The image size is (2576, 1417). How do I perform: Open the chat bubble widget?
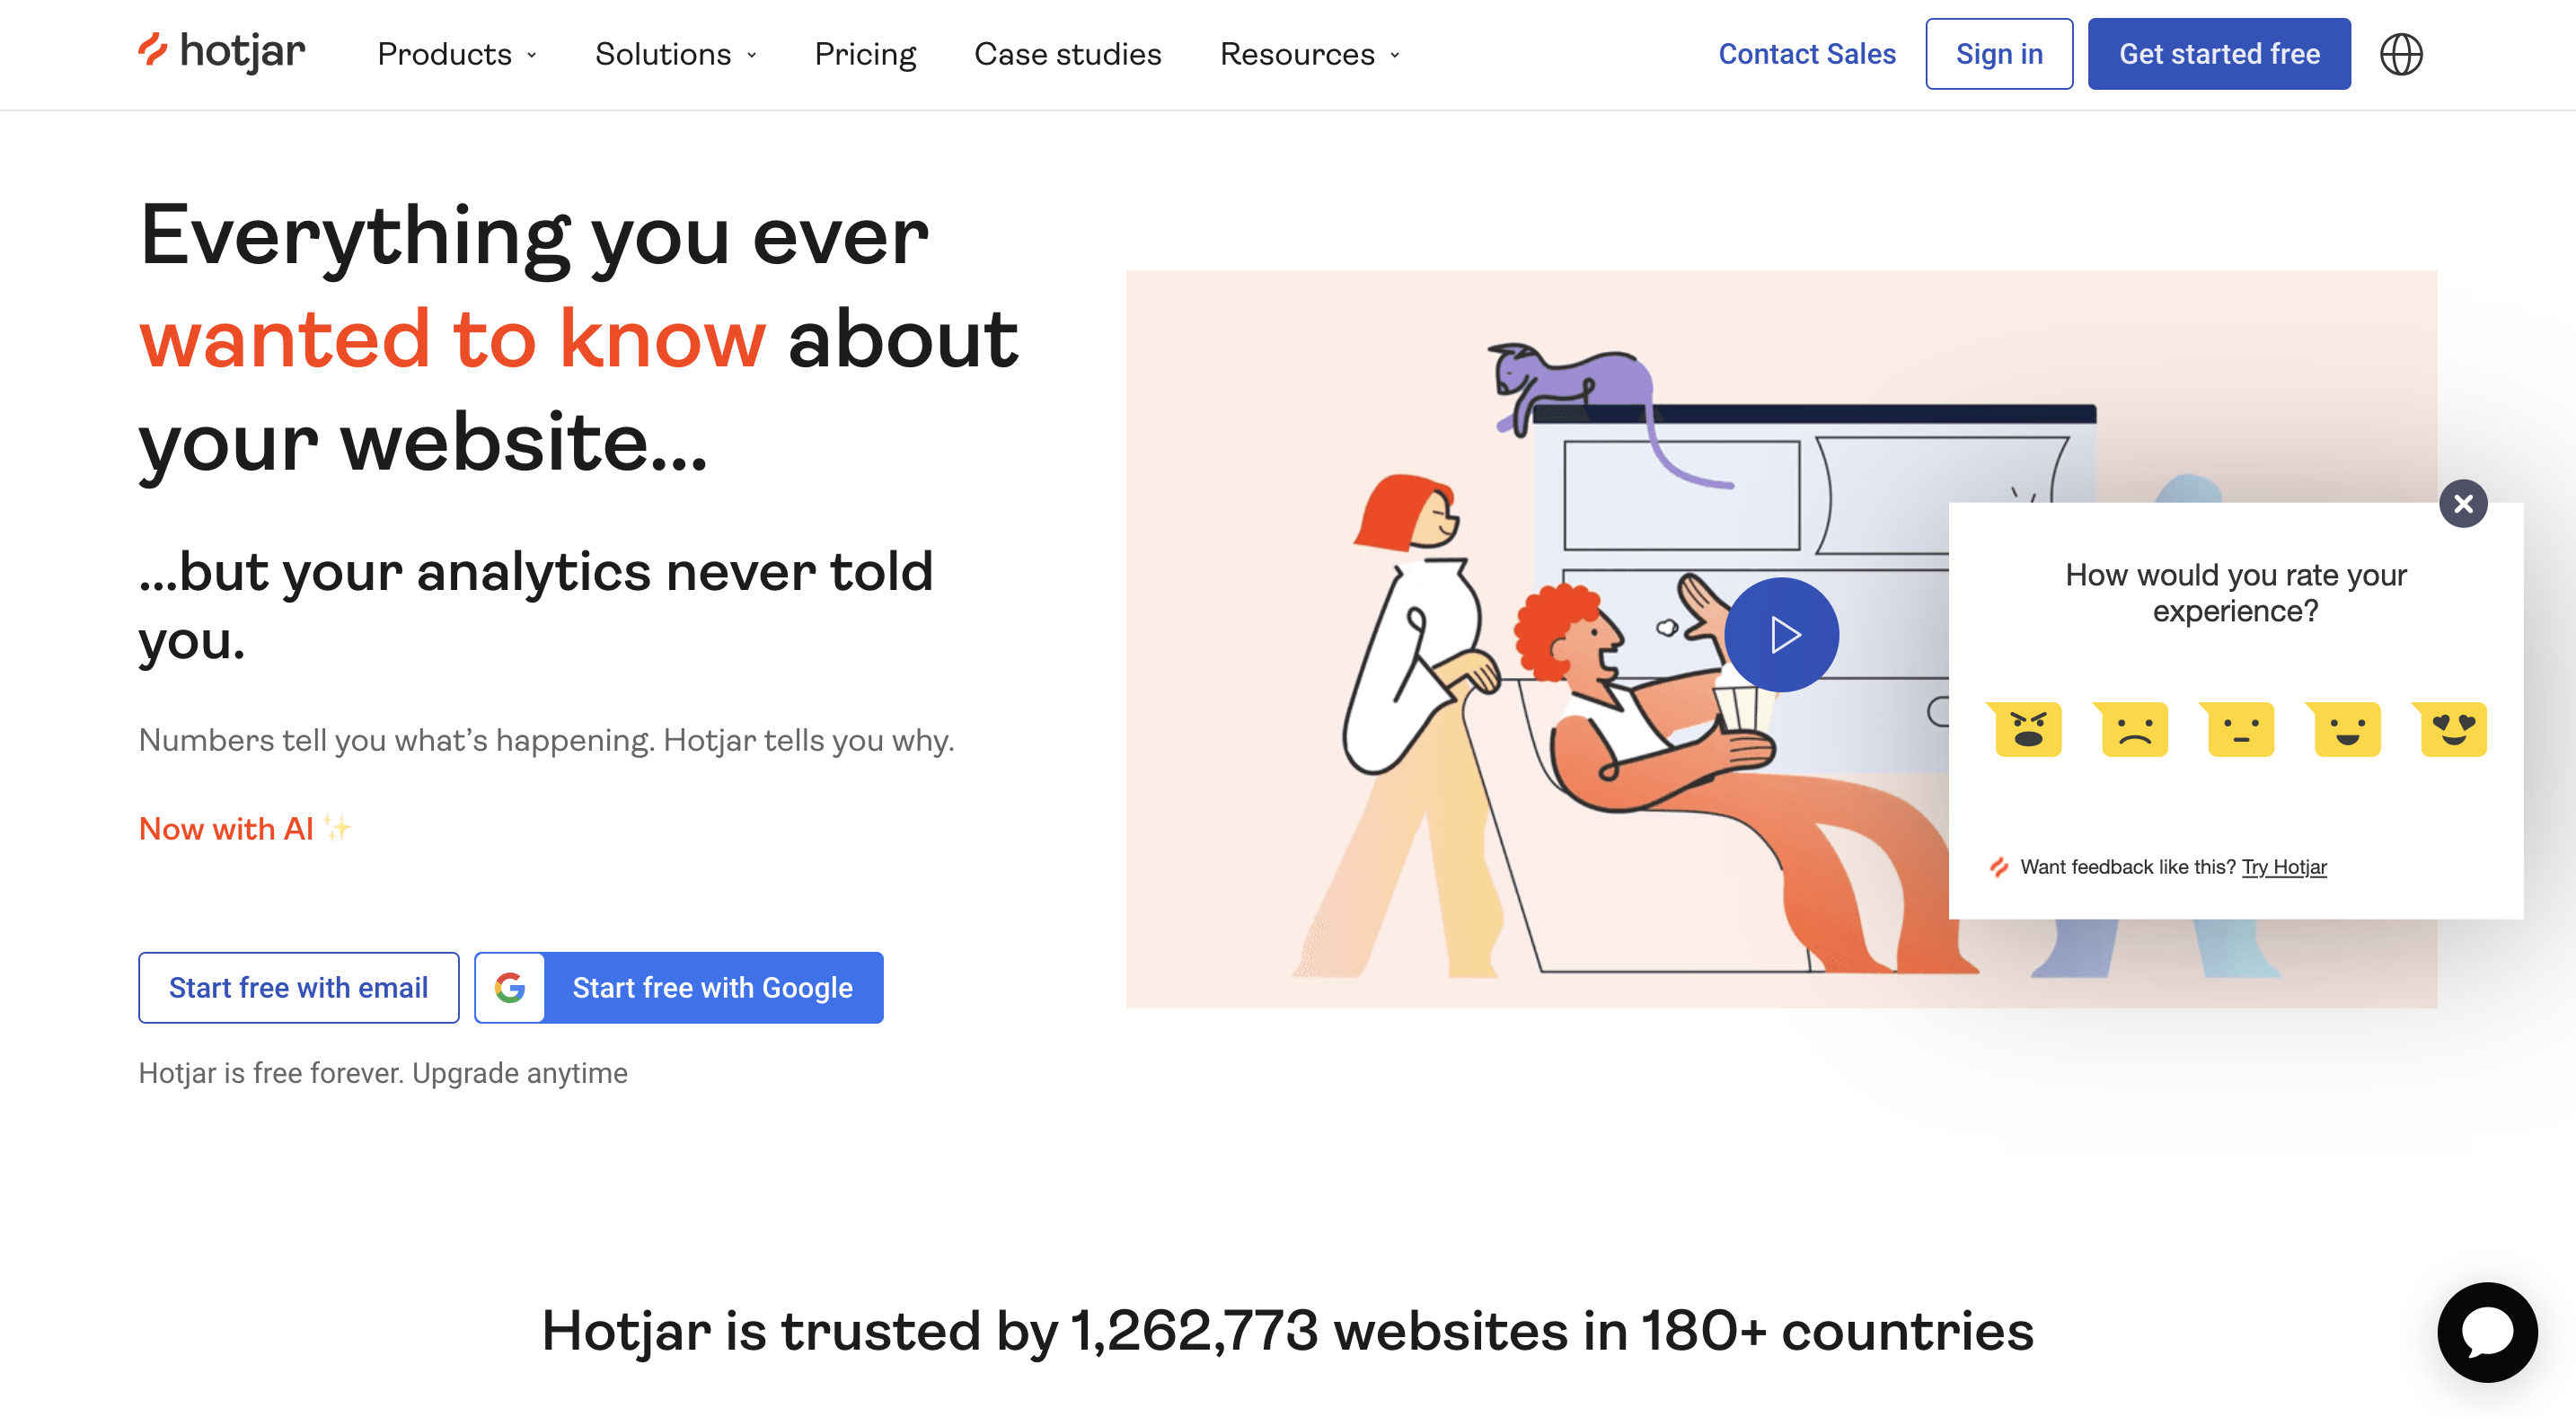pos(2487,1332)
